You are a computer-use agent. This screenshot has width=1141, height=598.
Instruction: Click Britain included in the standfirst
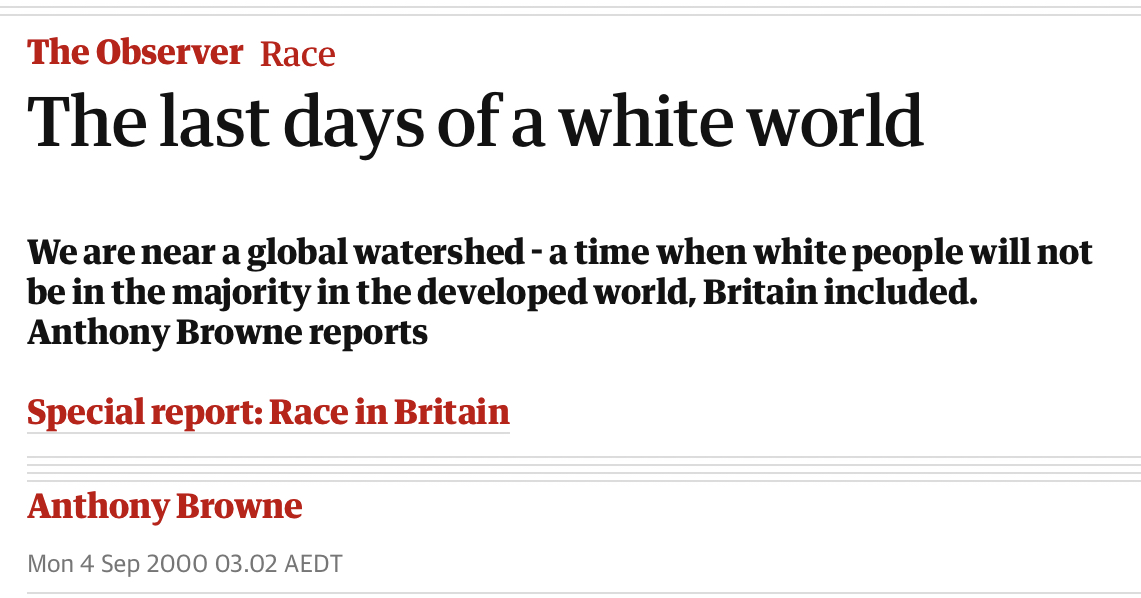[x=840, y=292]
